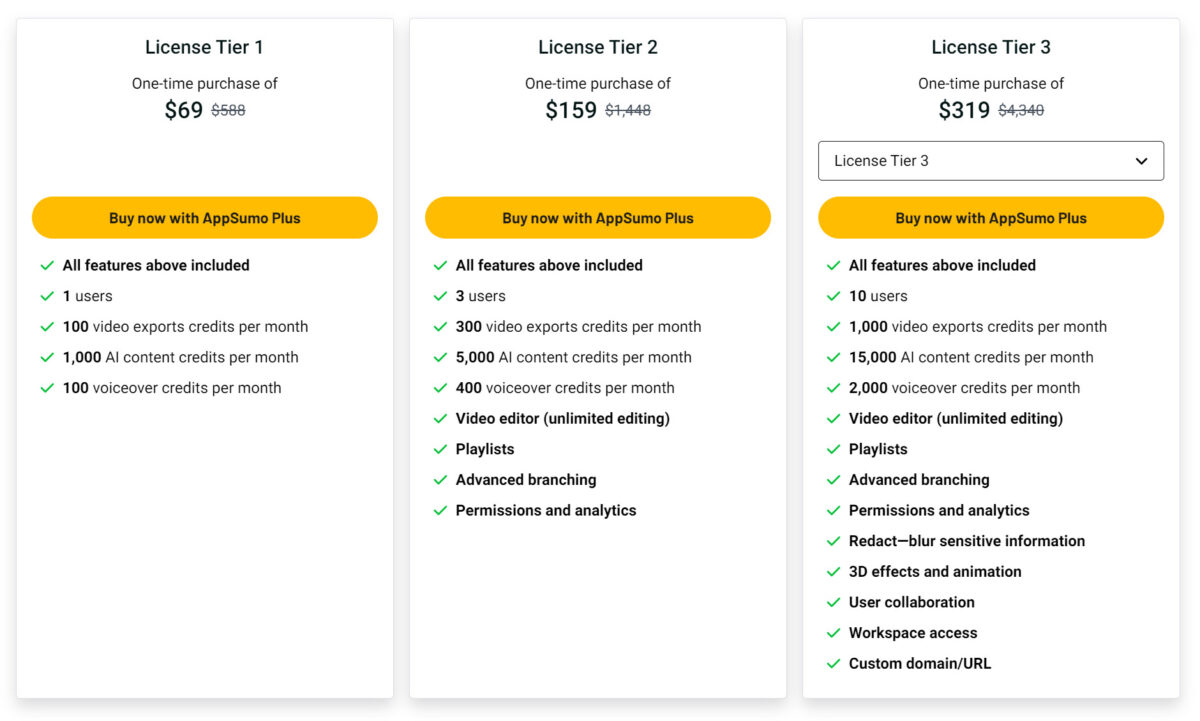1200x721 pixels.
Task: Click the $69 price in Tier 1
Action: pyautogui.click(x=184, y=110)
